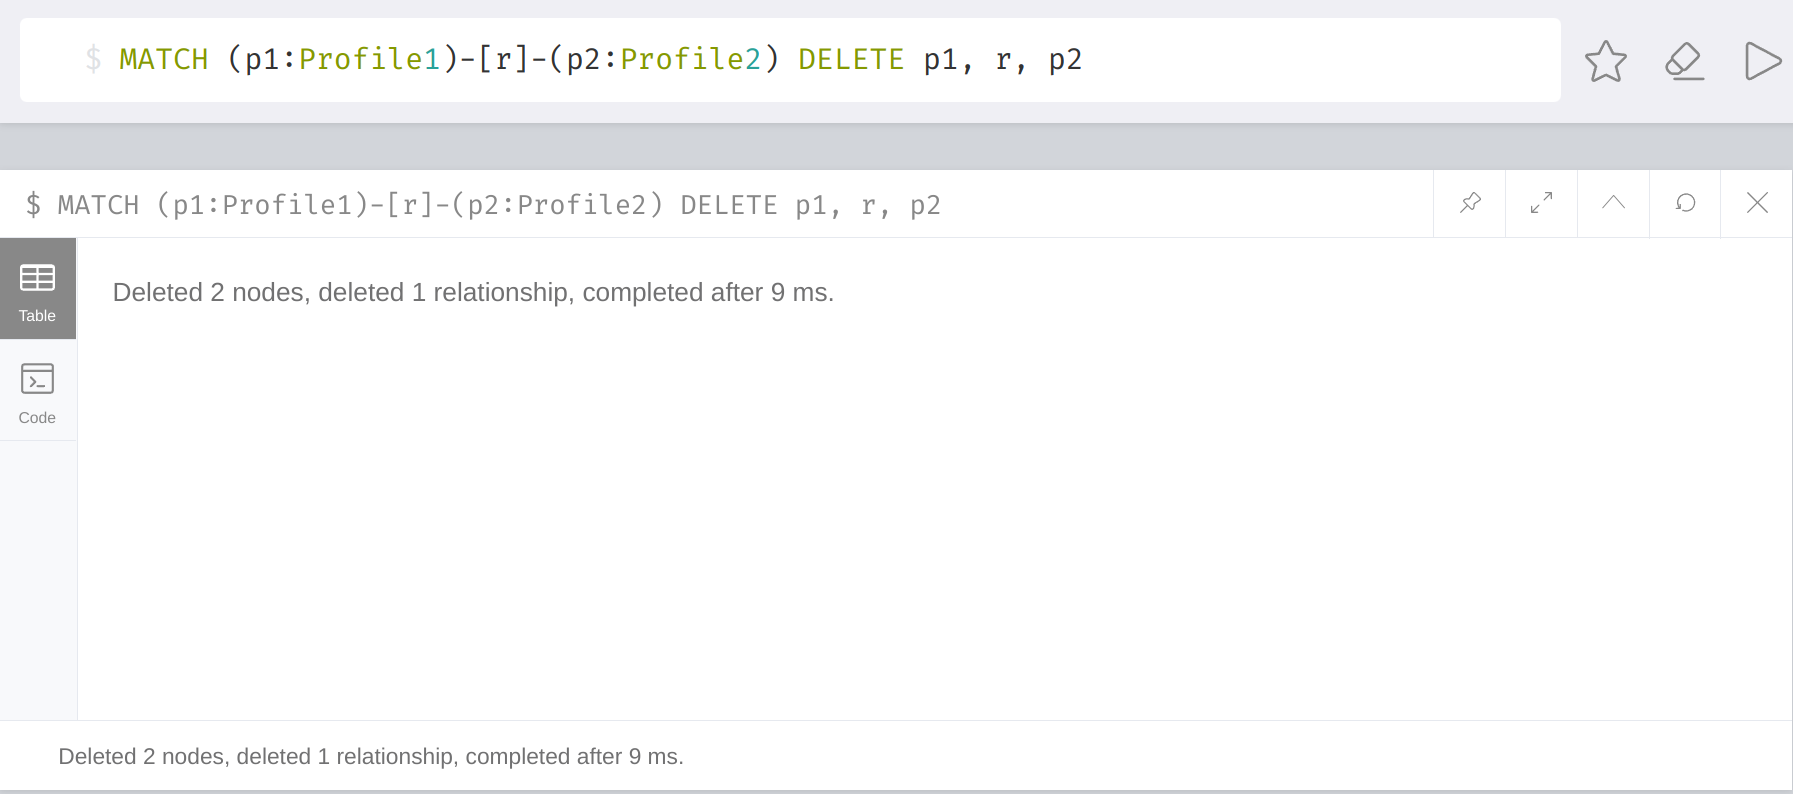Click the deletion result message in the table pane
The width and height of the screenshot is (1793, 794).
473,292
